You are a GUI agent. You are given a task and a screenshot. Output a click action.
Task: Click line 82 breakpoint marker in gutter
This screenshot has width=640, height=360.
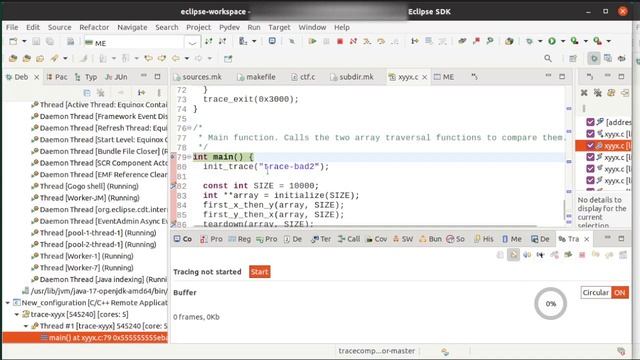tap(173, 186)
